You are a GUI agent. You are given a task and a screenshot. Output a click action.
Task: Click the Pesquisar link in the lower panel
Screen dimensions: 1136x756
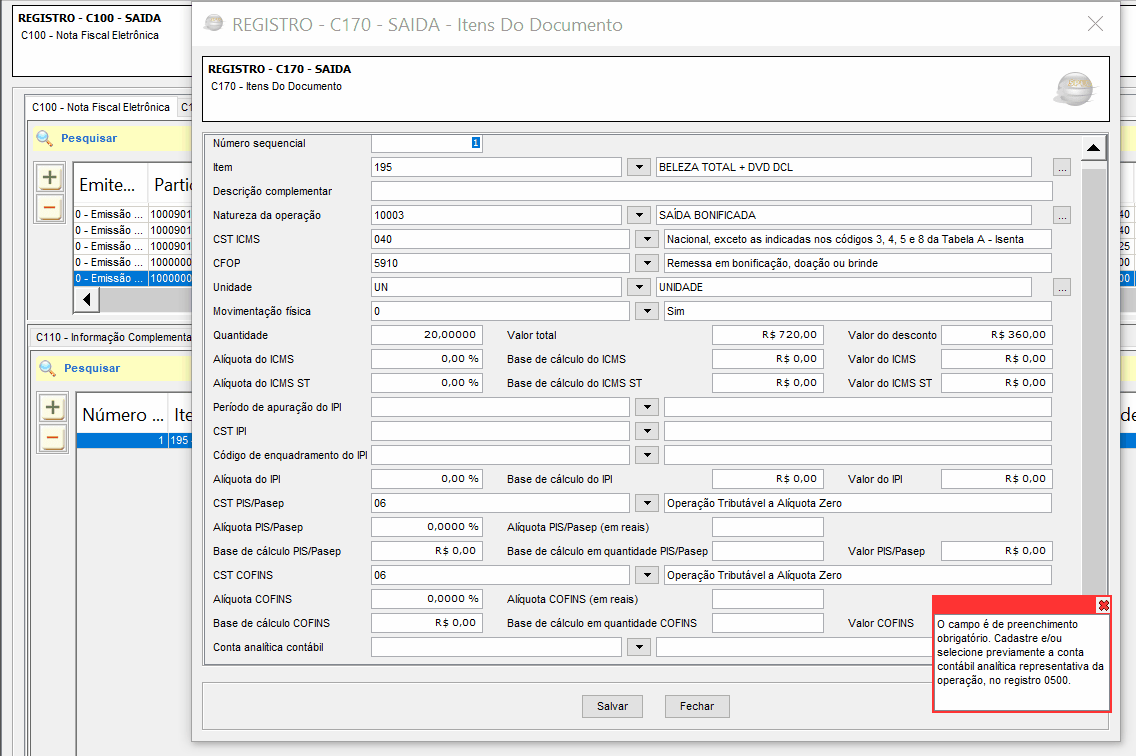pyautogui.click(x=92, y=368)
